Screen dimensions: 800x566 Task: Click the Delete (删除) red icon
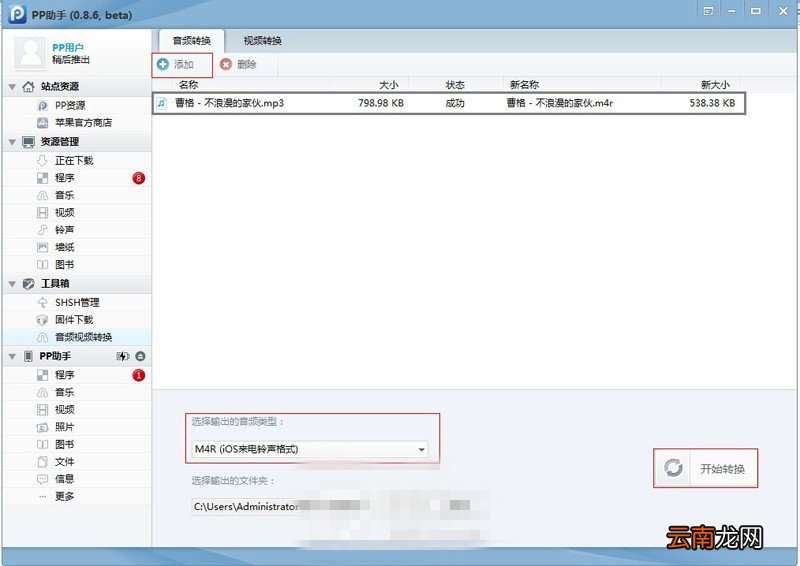226,64
